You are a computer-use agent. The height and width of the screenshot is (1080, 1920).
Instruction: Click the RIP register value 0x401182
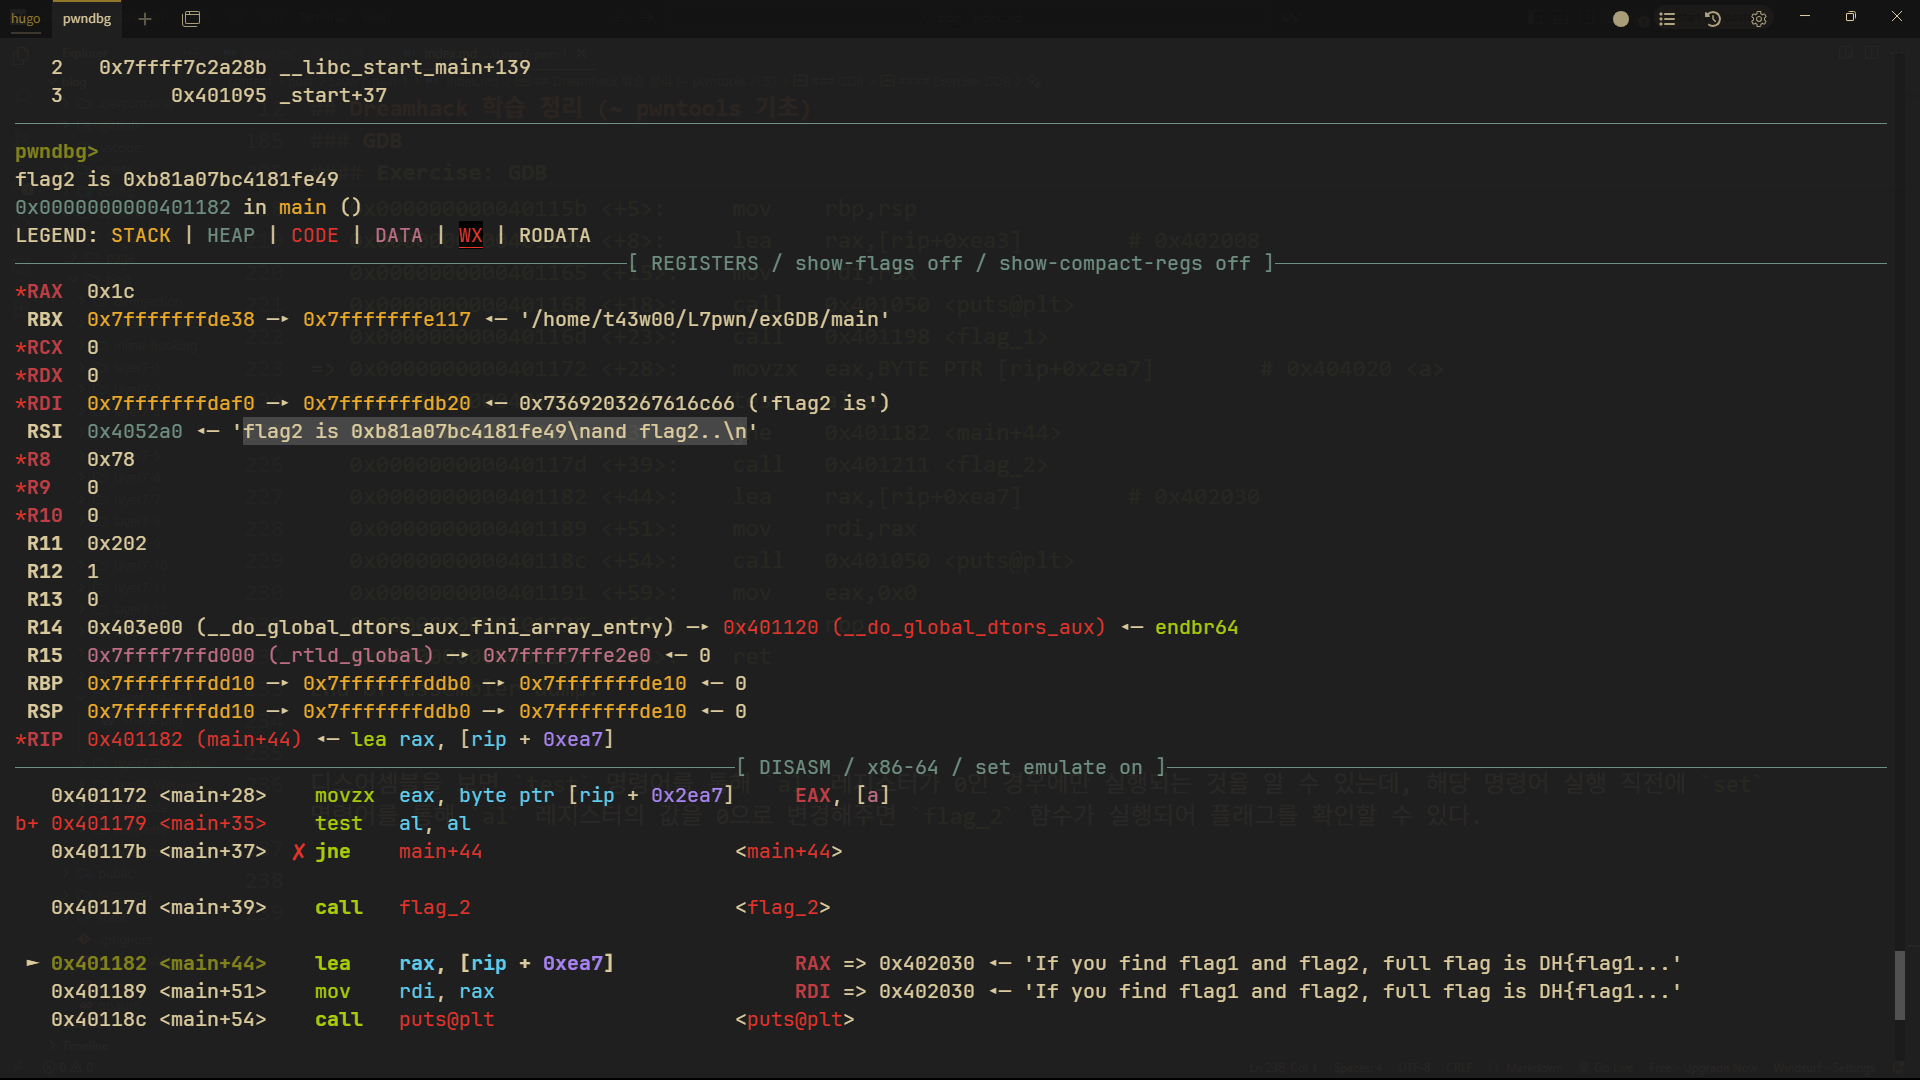tap(135, 740)
